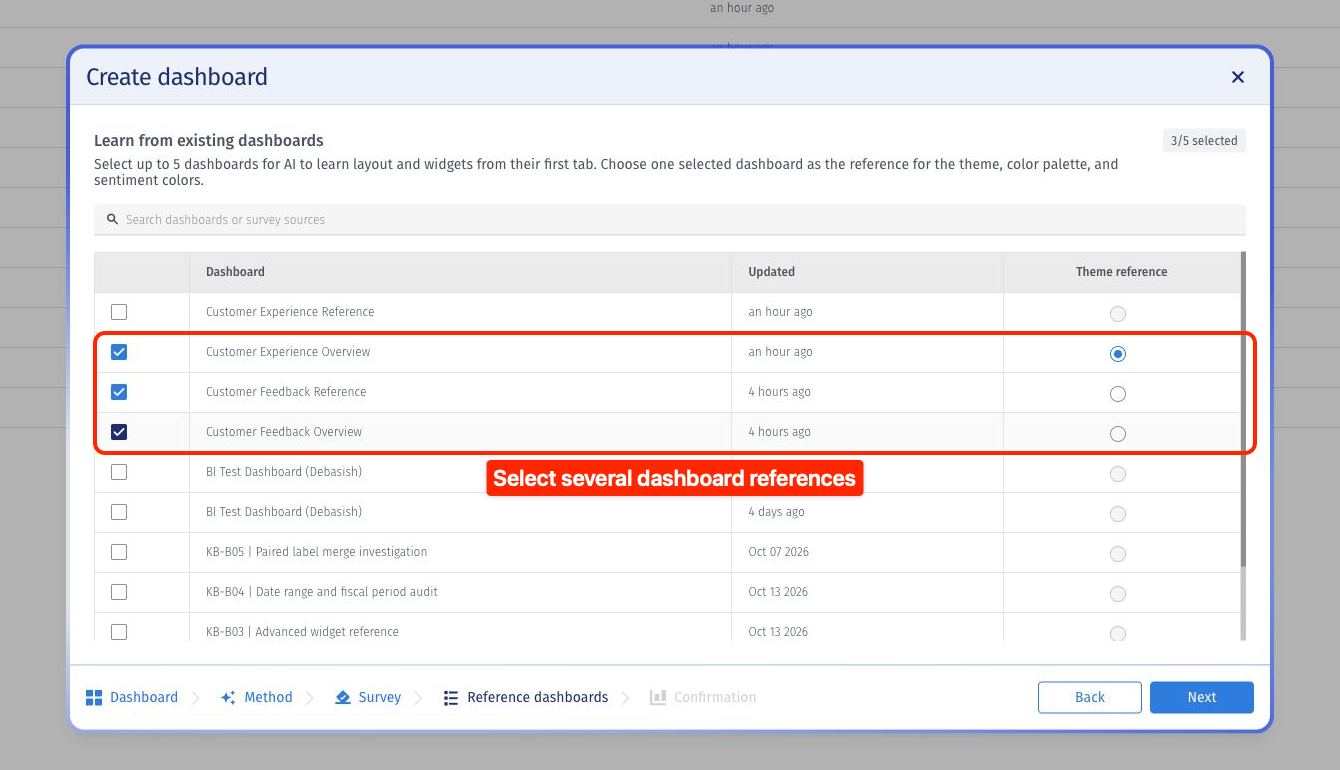Viewport: 1340px width, 770px height.
Task: Click the Back button
Action: click(x=1090, y=697)
